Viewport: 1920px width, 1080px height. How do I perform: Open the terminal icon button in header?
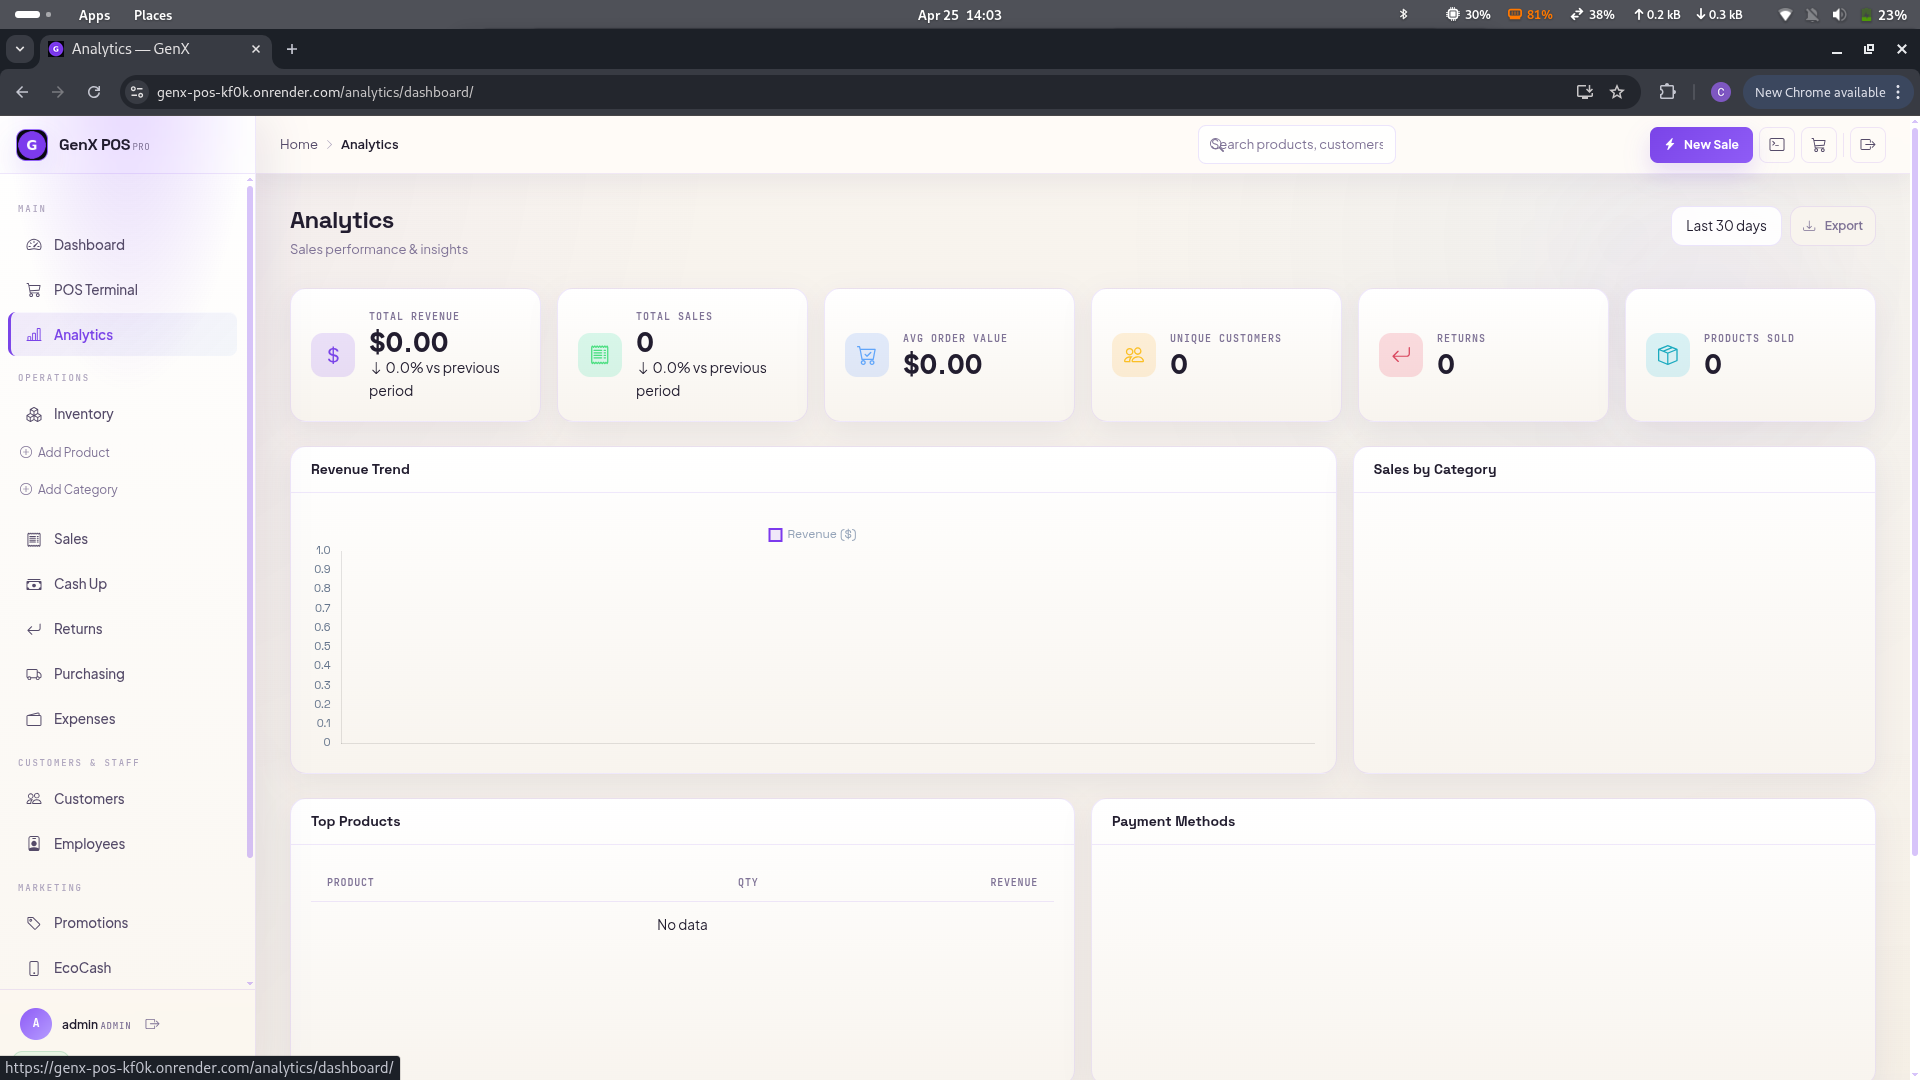coord(1777,145)
